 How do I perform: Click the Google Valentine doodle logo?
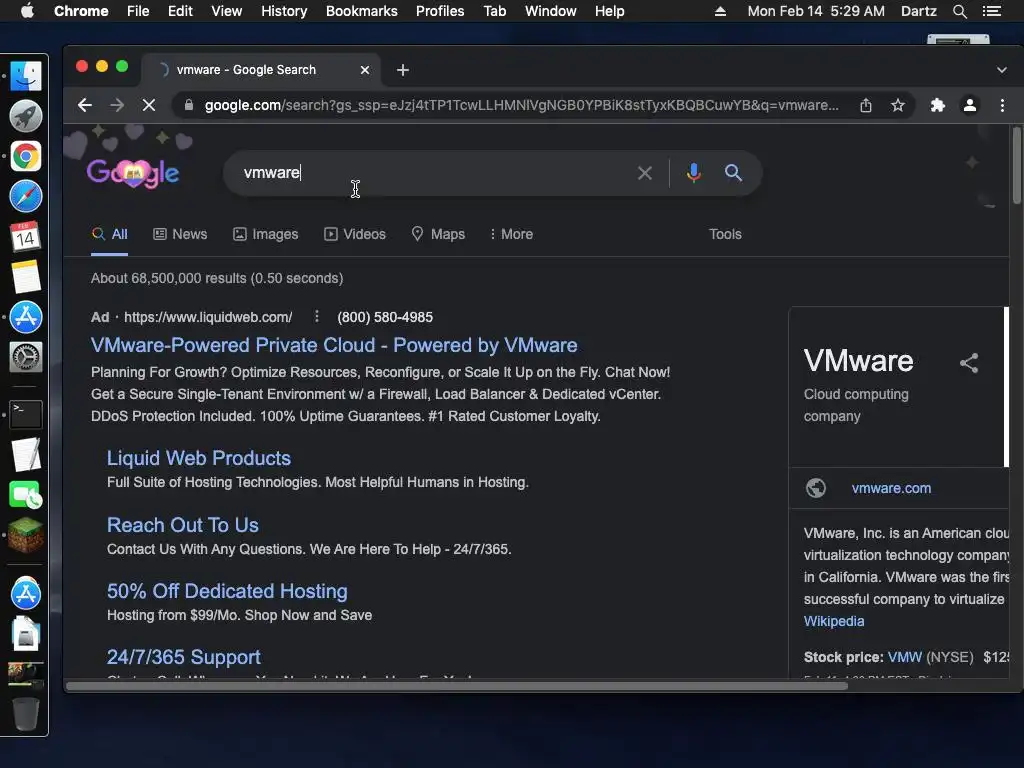pyautogui.click(x=133, y=173)
